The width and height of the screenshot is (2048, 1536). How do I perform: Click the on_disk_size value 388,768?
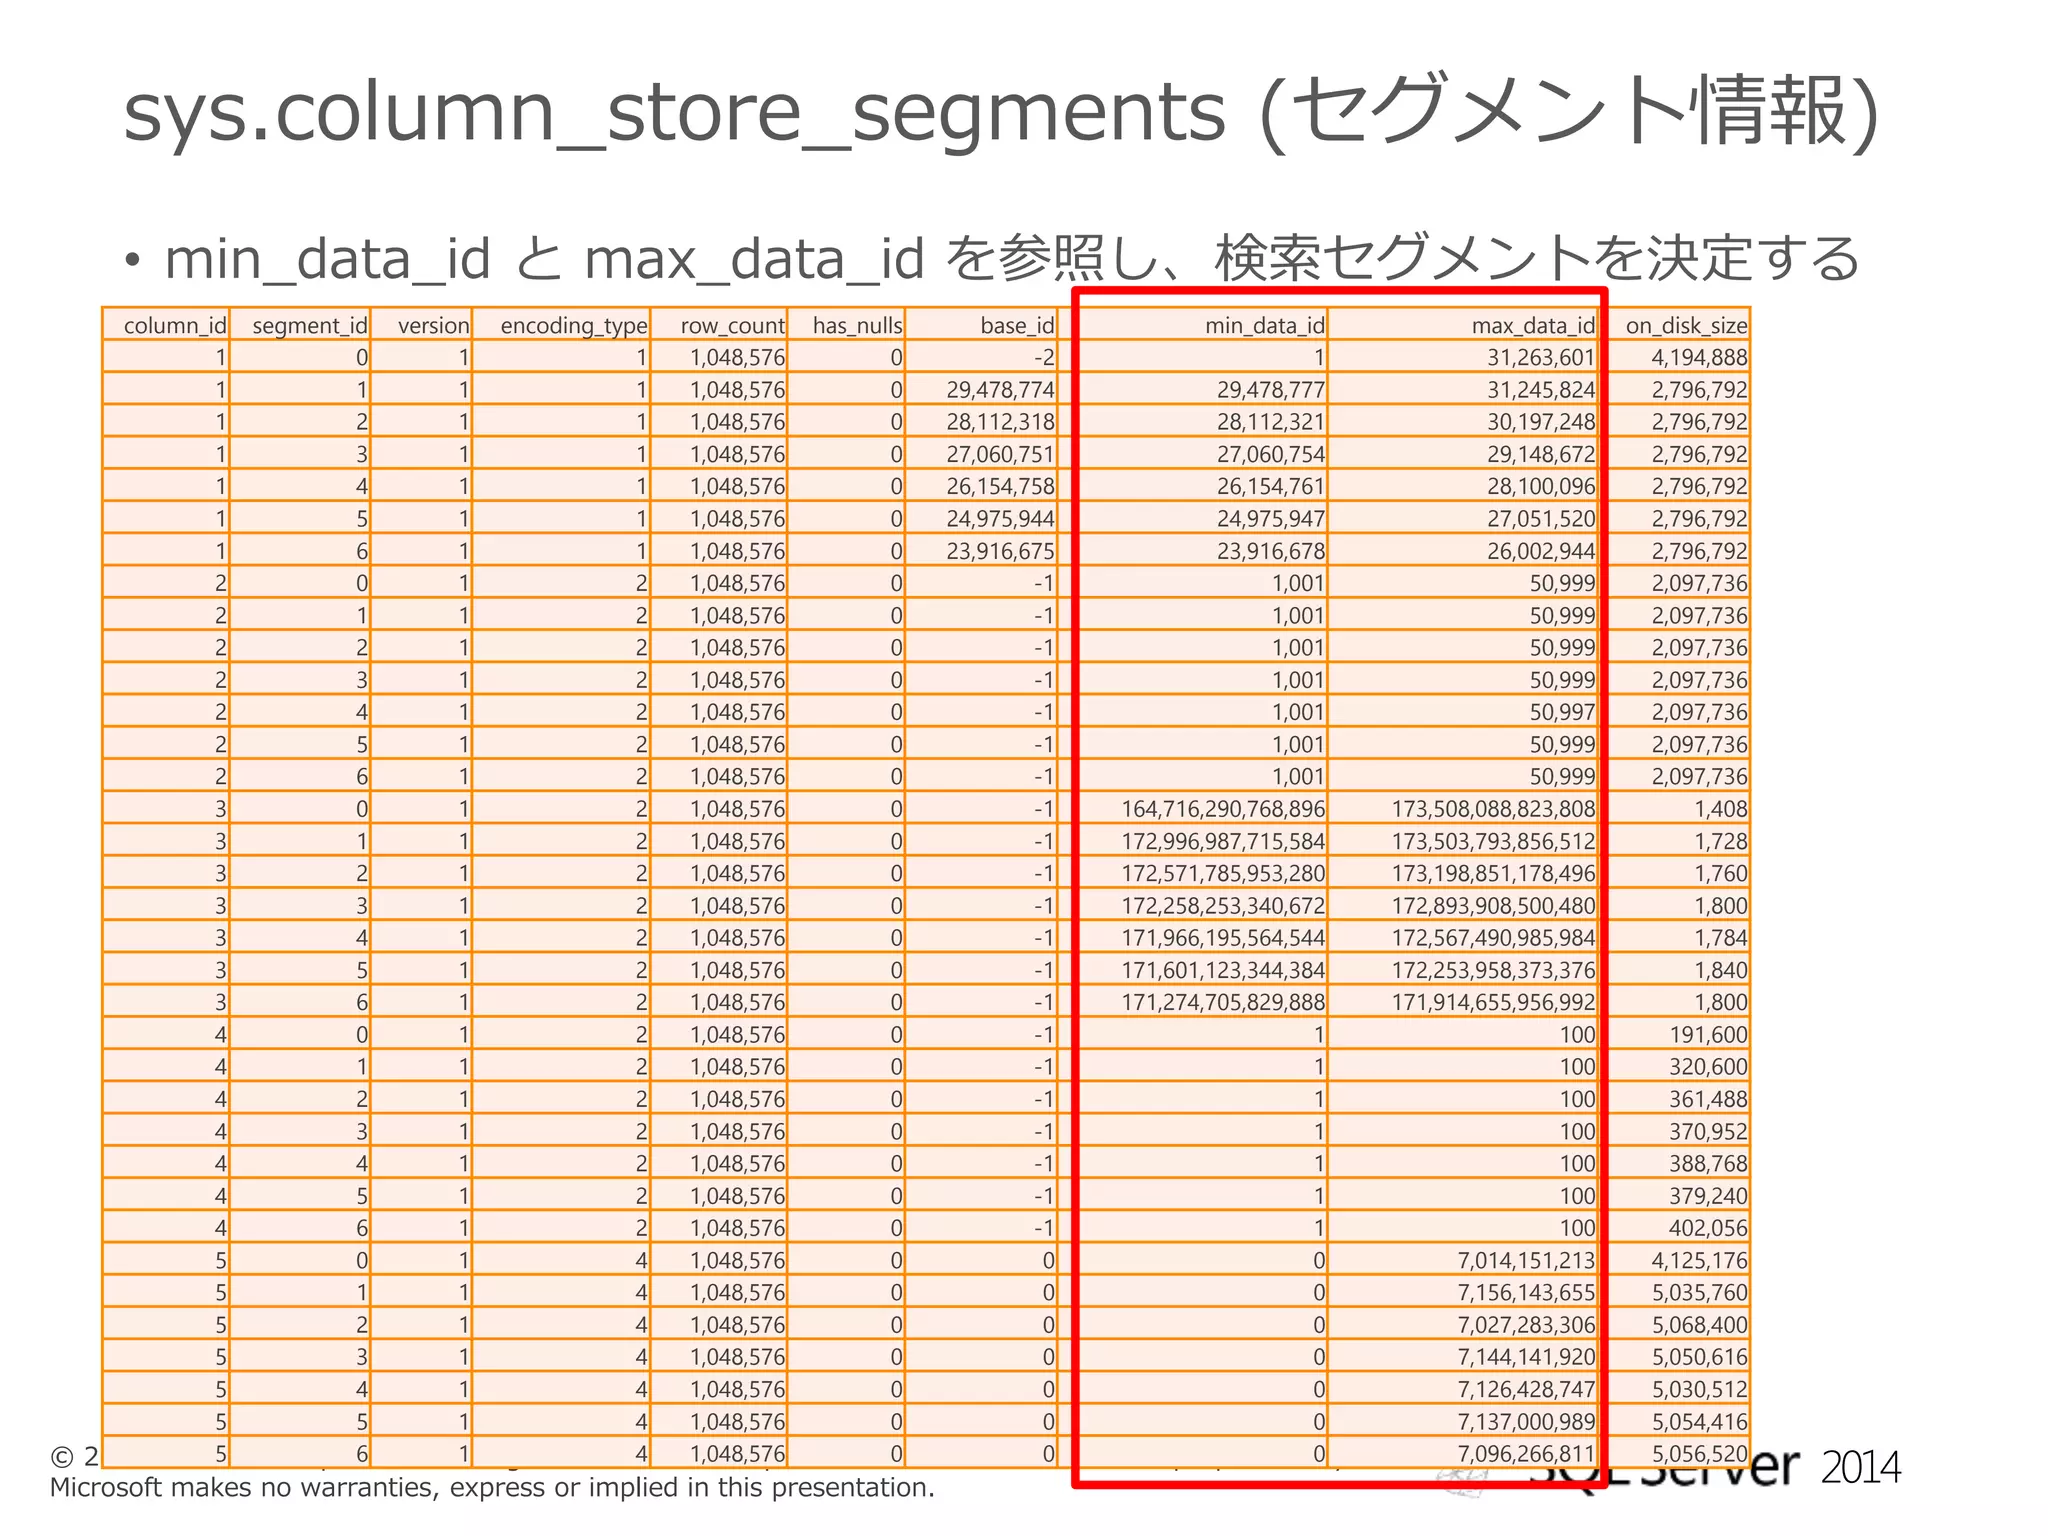click(x=1708, y=1164)
